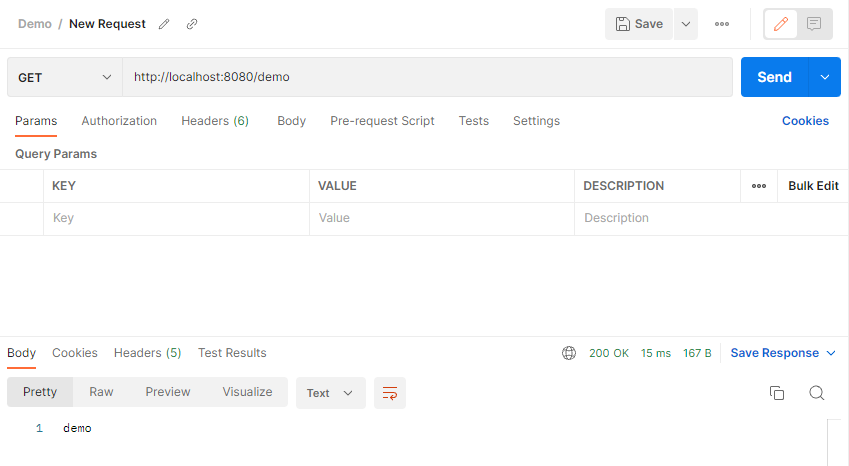Toggle line wrap icon
Image resolution: width=849 pixels, height=466 pixels.
(390, 393)
